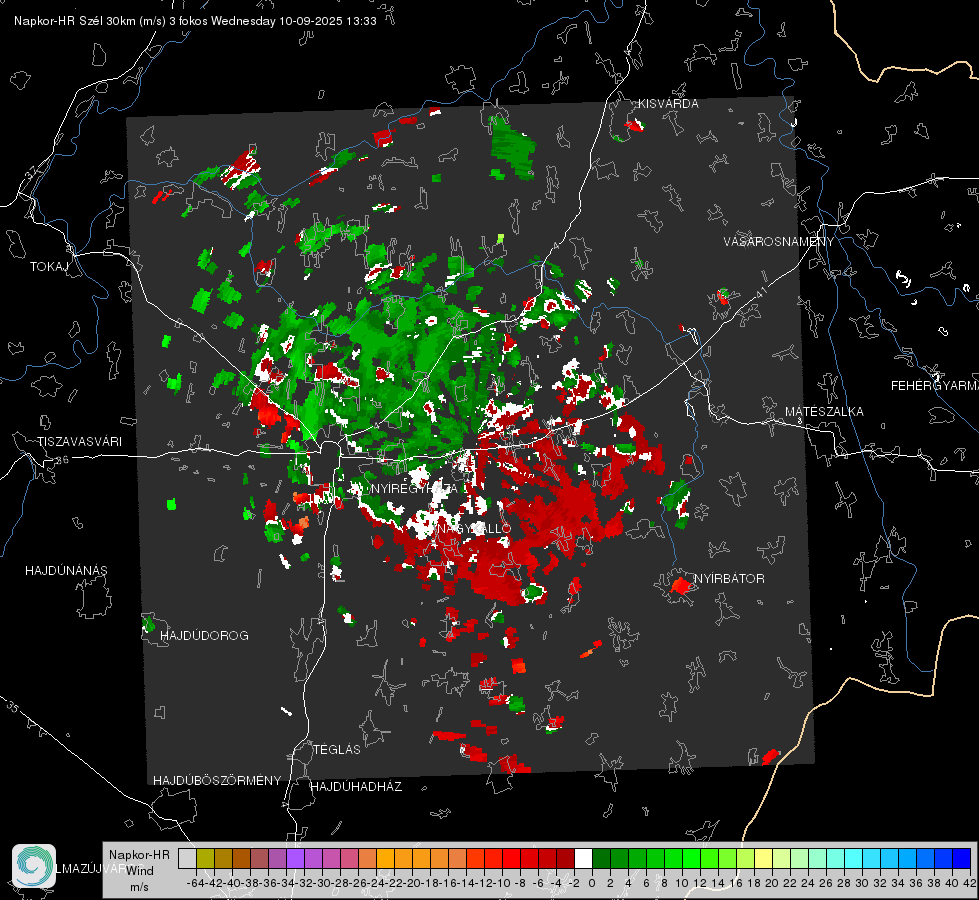Image resolution: width=979 pixels, height=900 pixels.
Task: Click the legend value '-20'
Action: point(412,883)
